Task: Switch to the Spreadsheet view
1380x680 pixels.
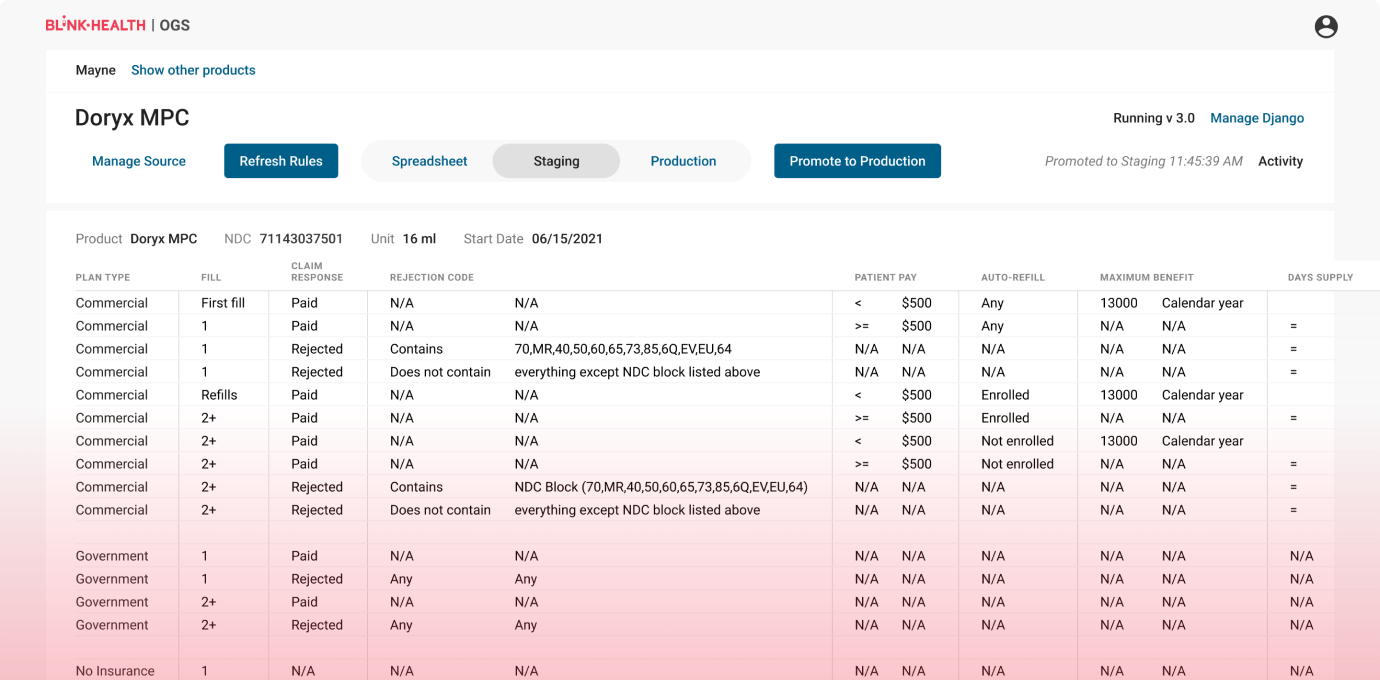Action: 429,161
